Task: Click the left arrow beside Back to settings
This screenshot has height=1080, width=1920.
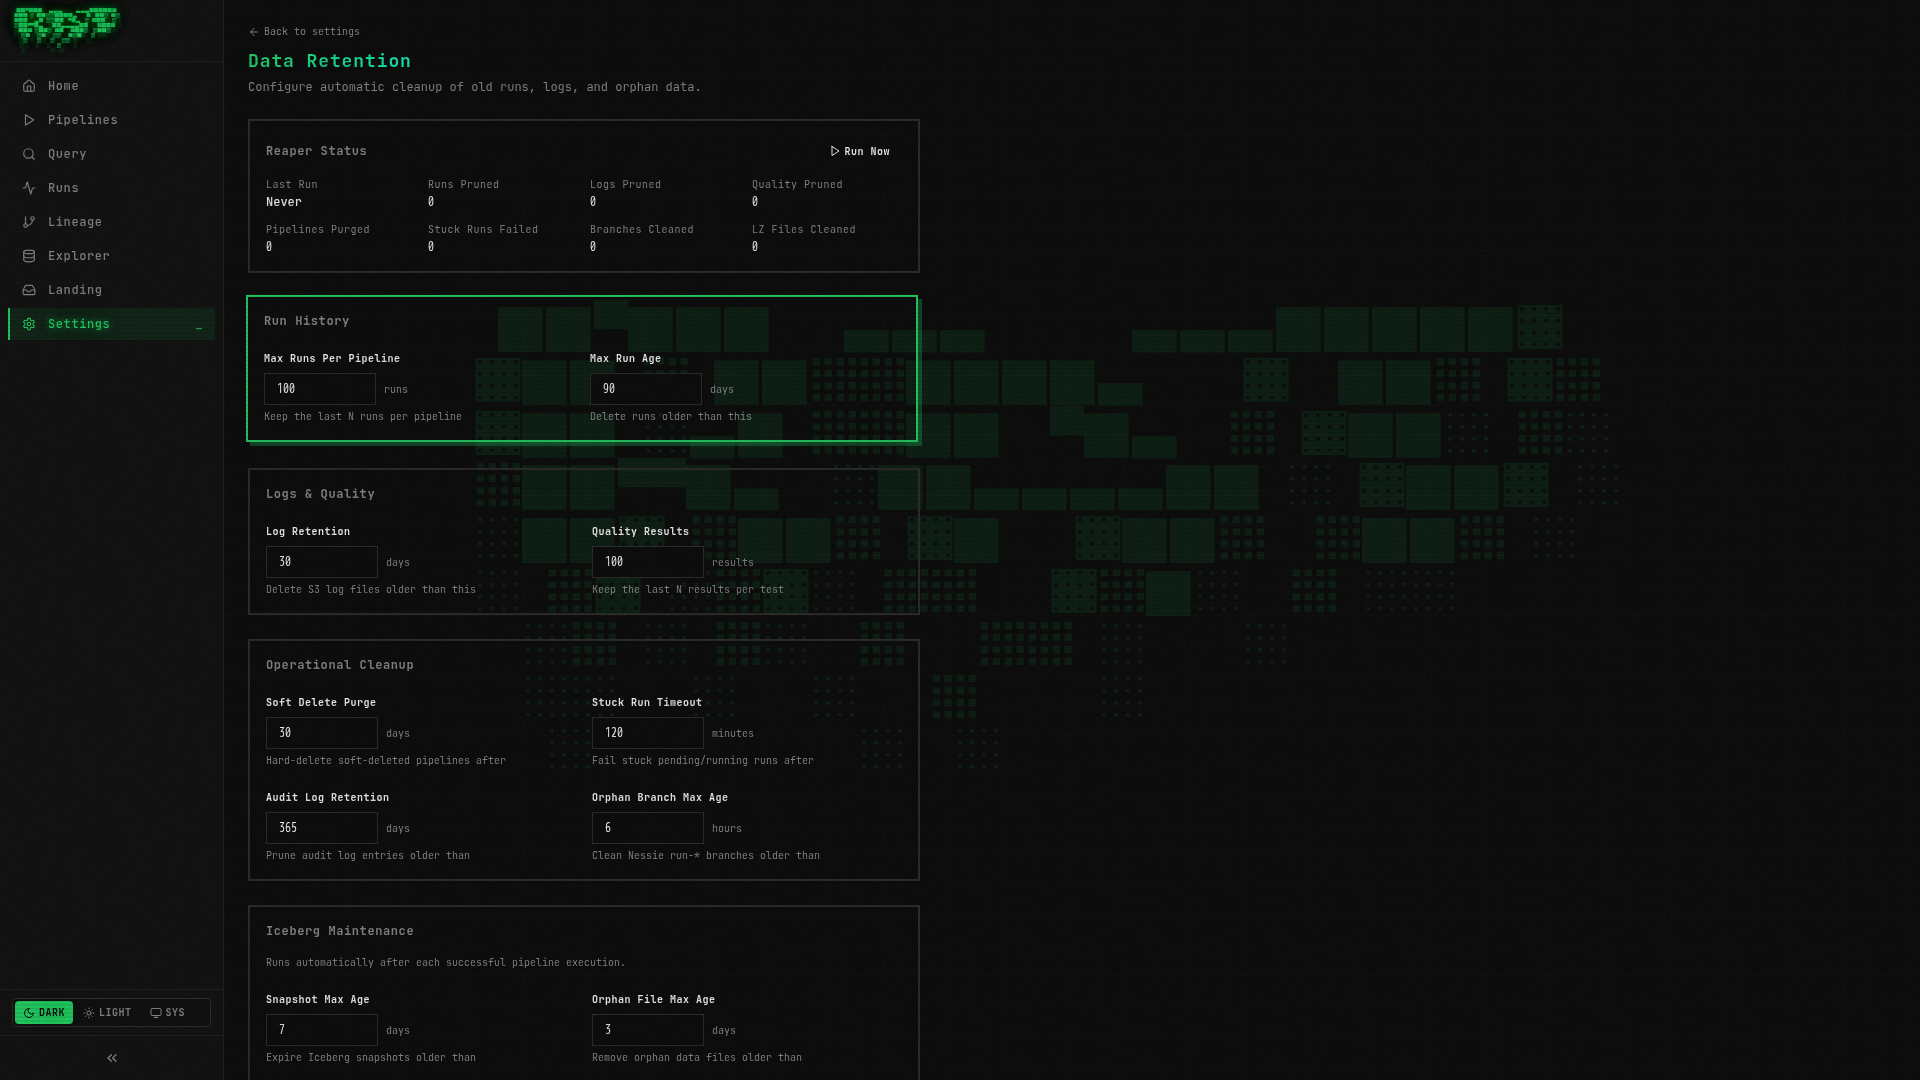Action: 253,31
